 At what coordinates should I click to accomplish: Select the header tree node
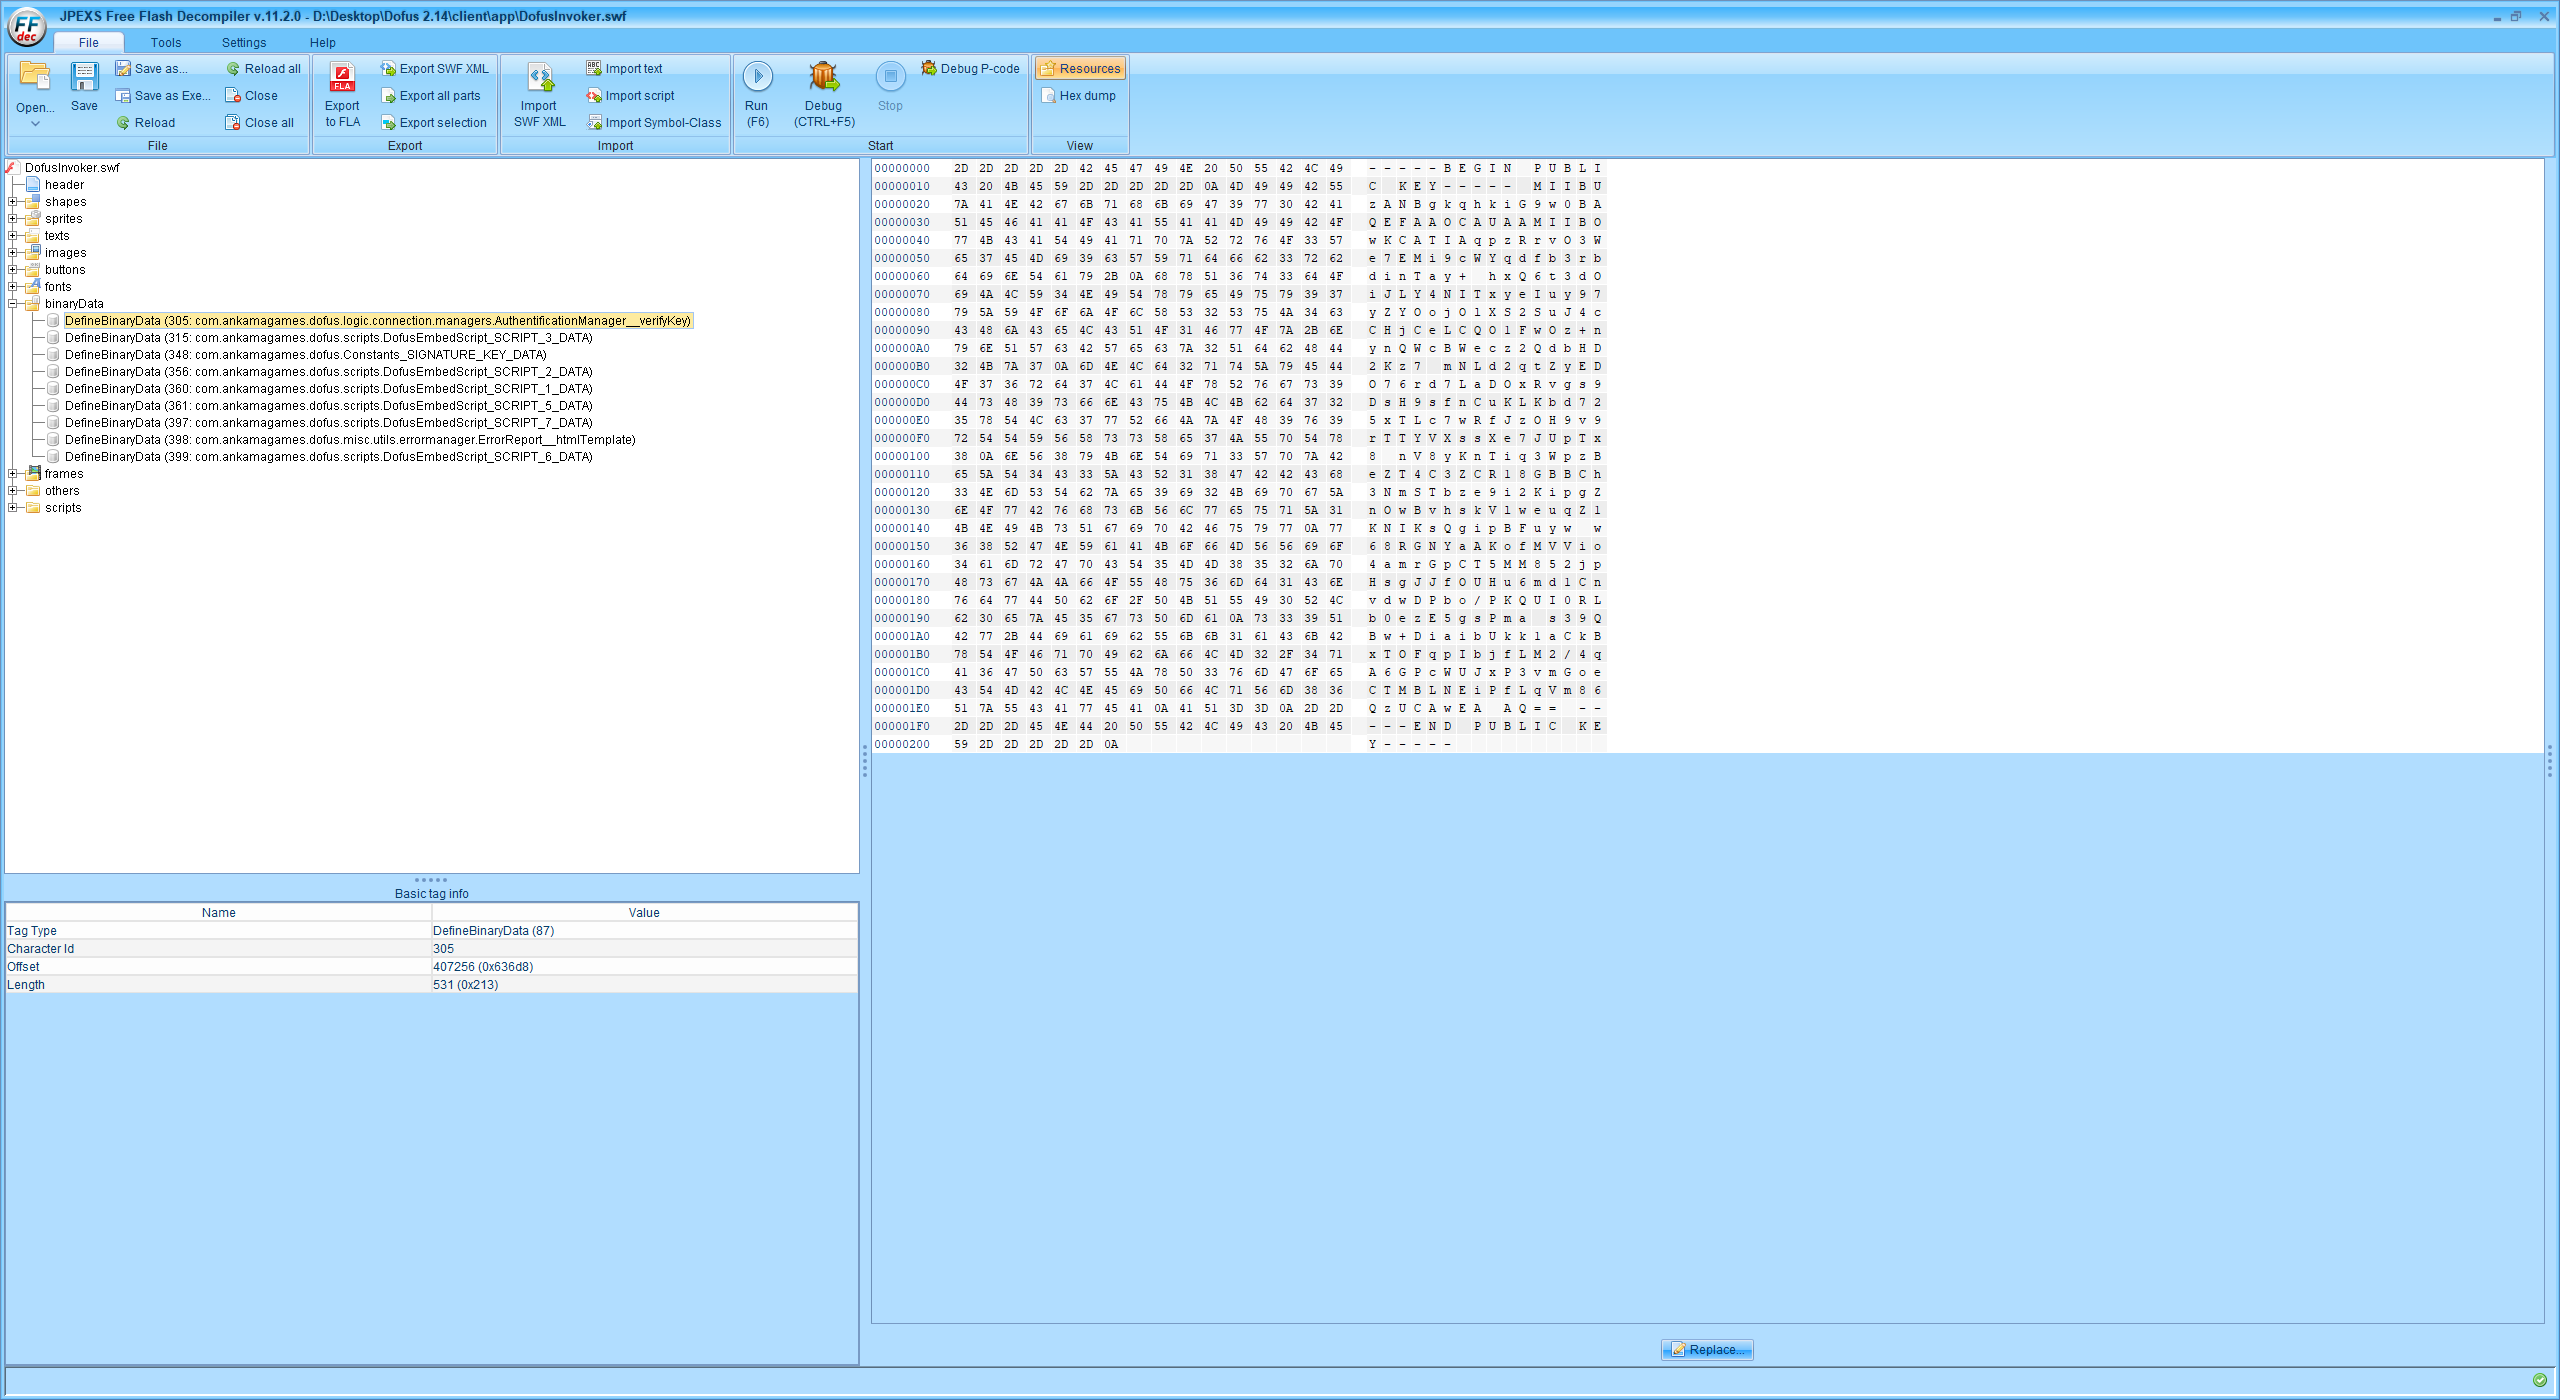64,185
